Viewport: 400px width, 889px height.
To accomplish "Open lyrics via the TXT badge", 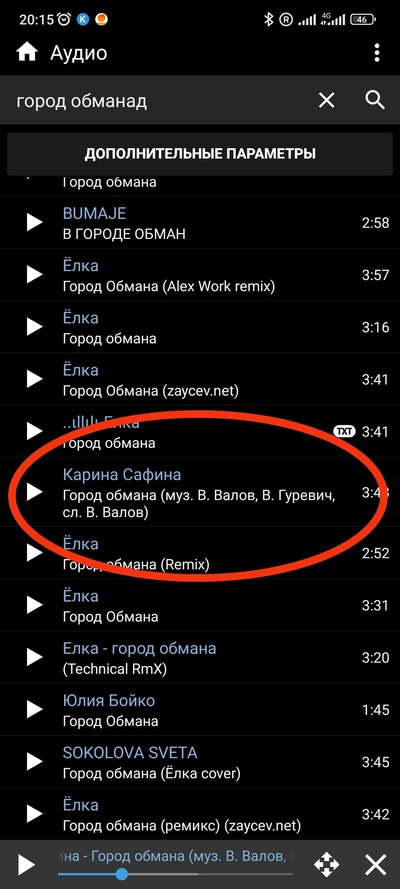I will tap(344, 431).
